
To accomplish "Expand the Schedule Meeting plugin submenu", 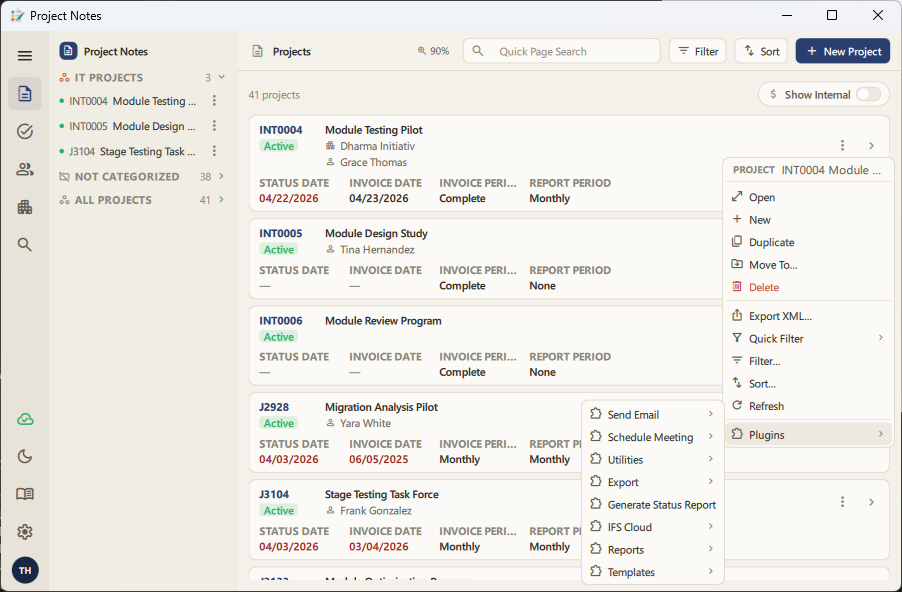I will (652, 437).
